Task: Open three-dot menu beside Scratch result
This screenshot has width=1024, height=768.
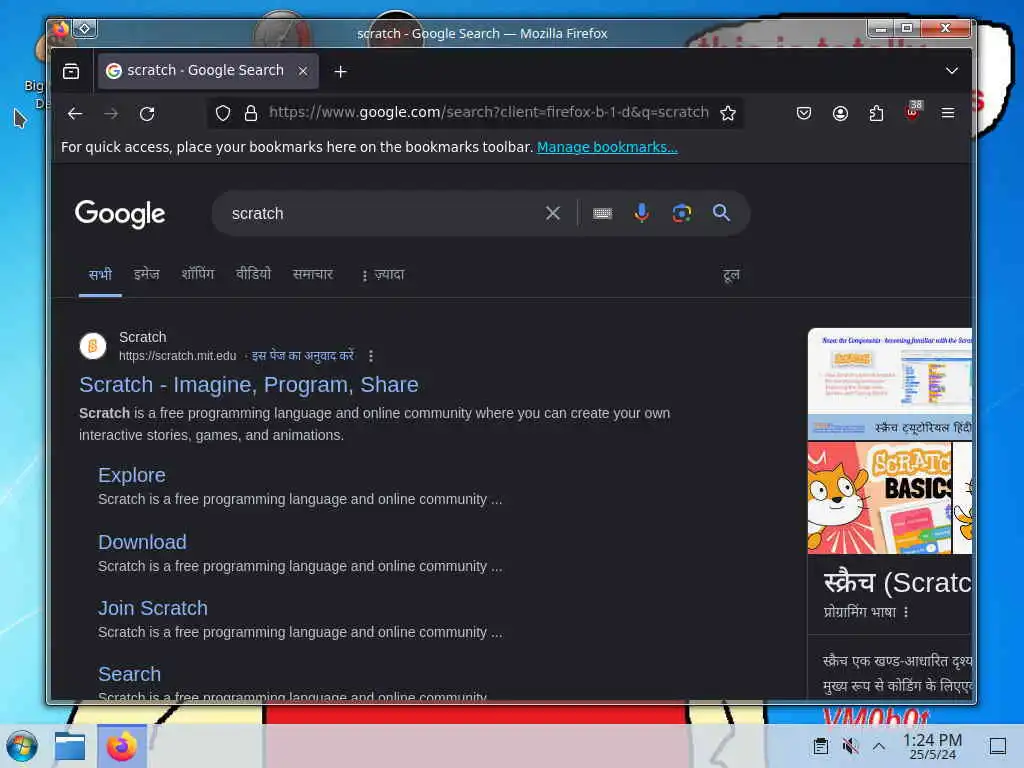Action: click(371, 356)
